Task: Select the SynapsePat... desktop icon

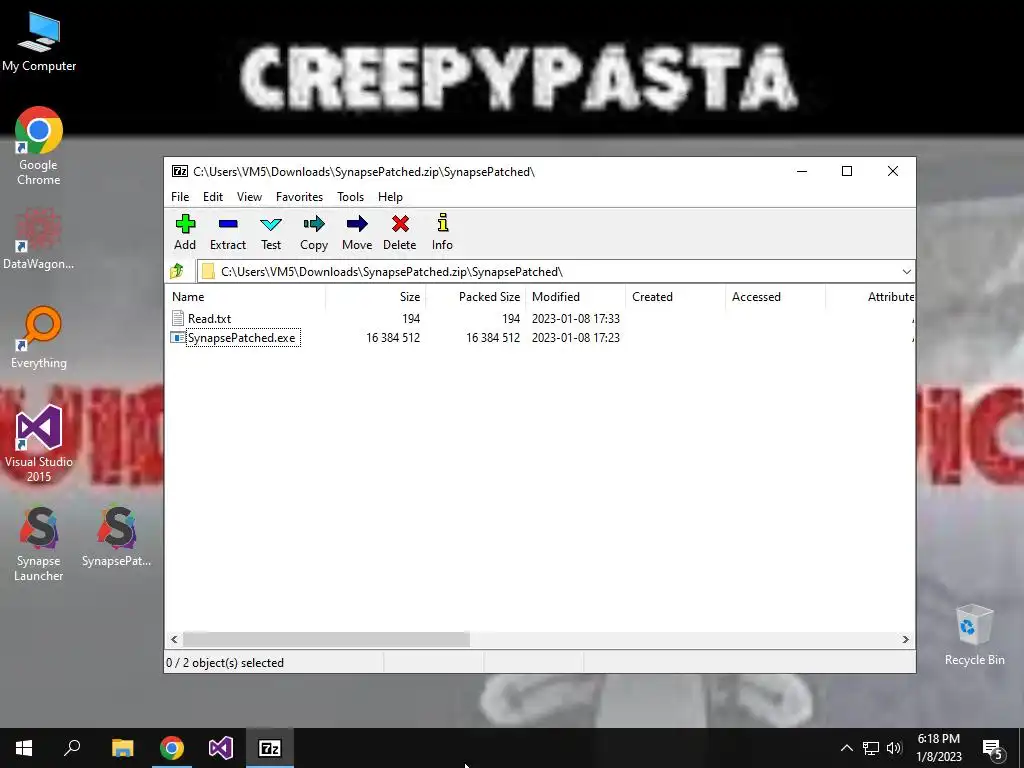Action: click(116, 536)
